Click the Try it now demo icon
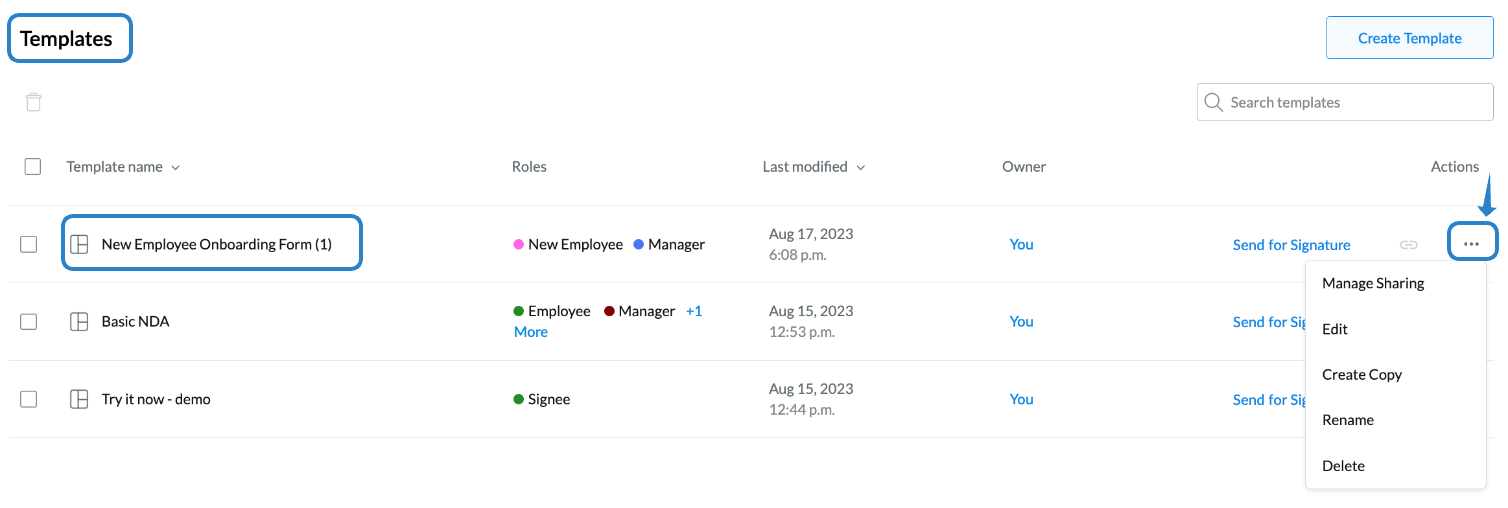Image resolution: width=1508 pixels, height=508 pixels. (79, 399)
